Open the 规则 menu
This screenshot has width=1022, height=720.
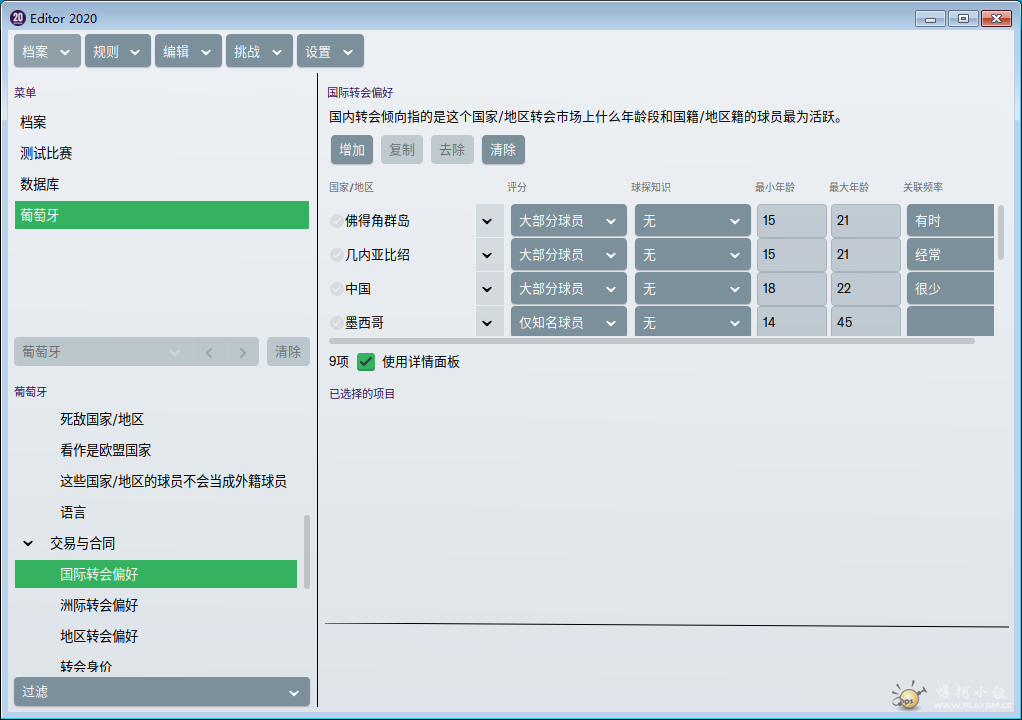coord(117,52)
